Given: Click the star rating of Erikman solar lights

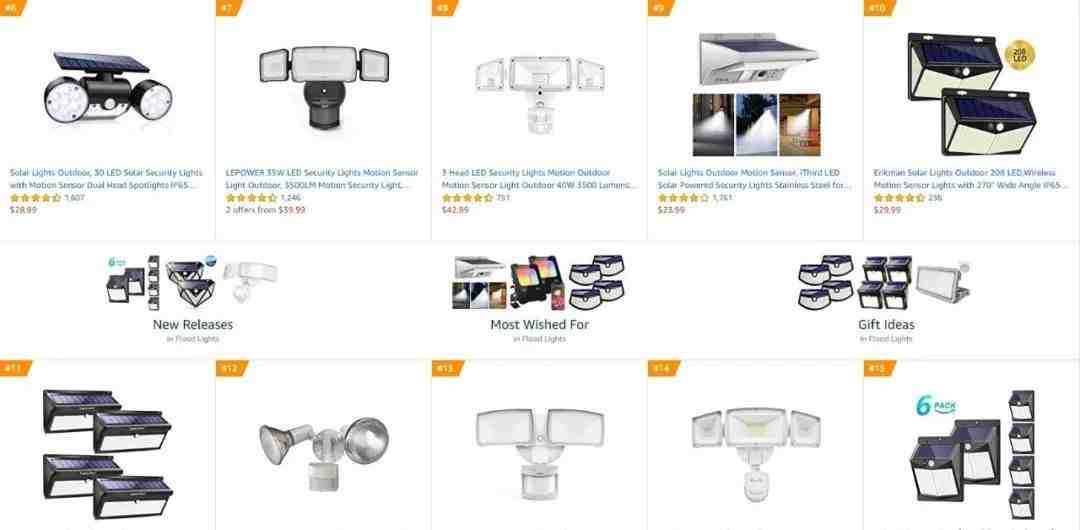Looking at the screenshot, I should click(x=899, y=198).
